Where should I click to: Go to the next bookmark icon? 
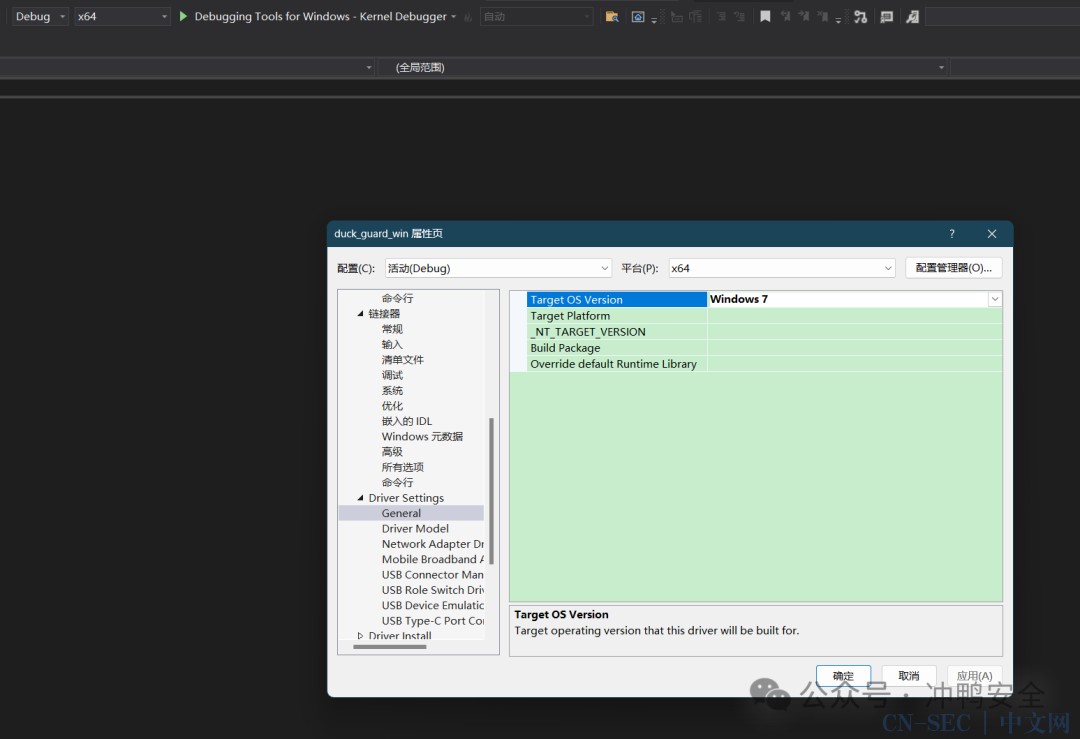click(804, 17)
